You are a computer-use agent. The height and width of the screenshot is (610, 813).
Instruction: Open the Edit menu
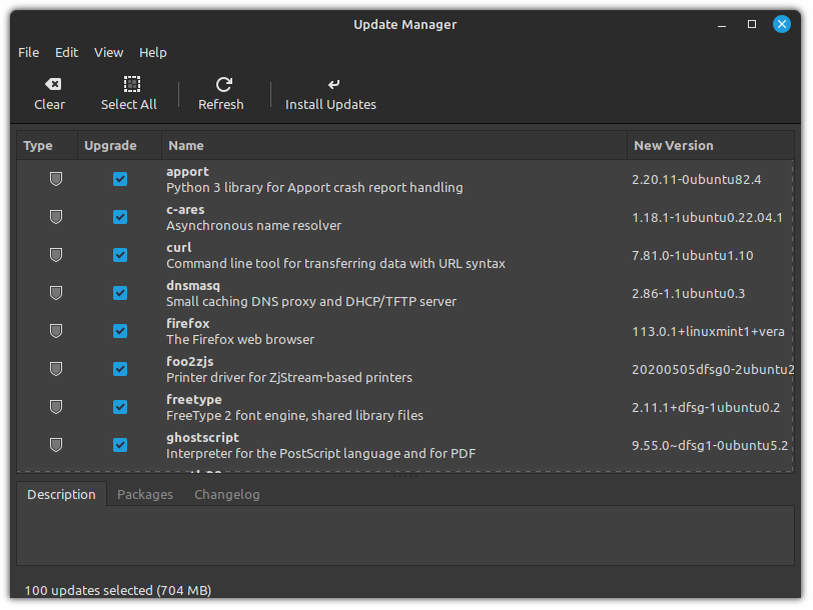(x=66, y=52)
